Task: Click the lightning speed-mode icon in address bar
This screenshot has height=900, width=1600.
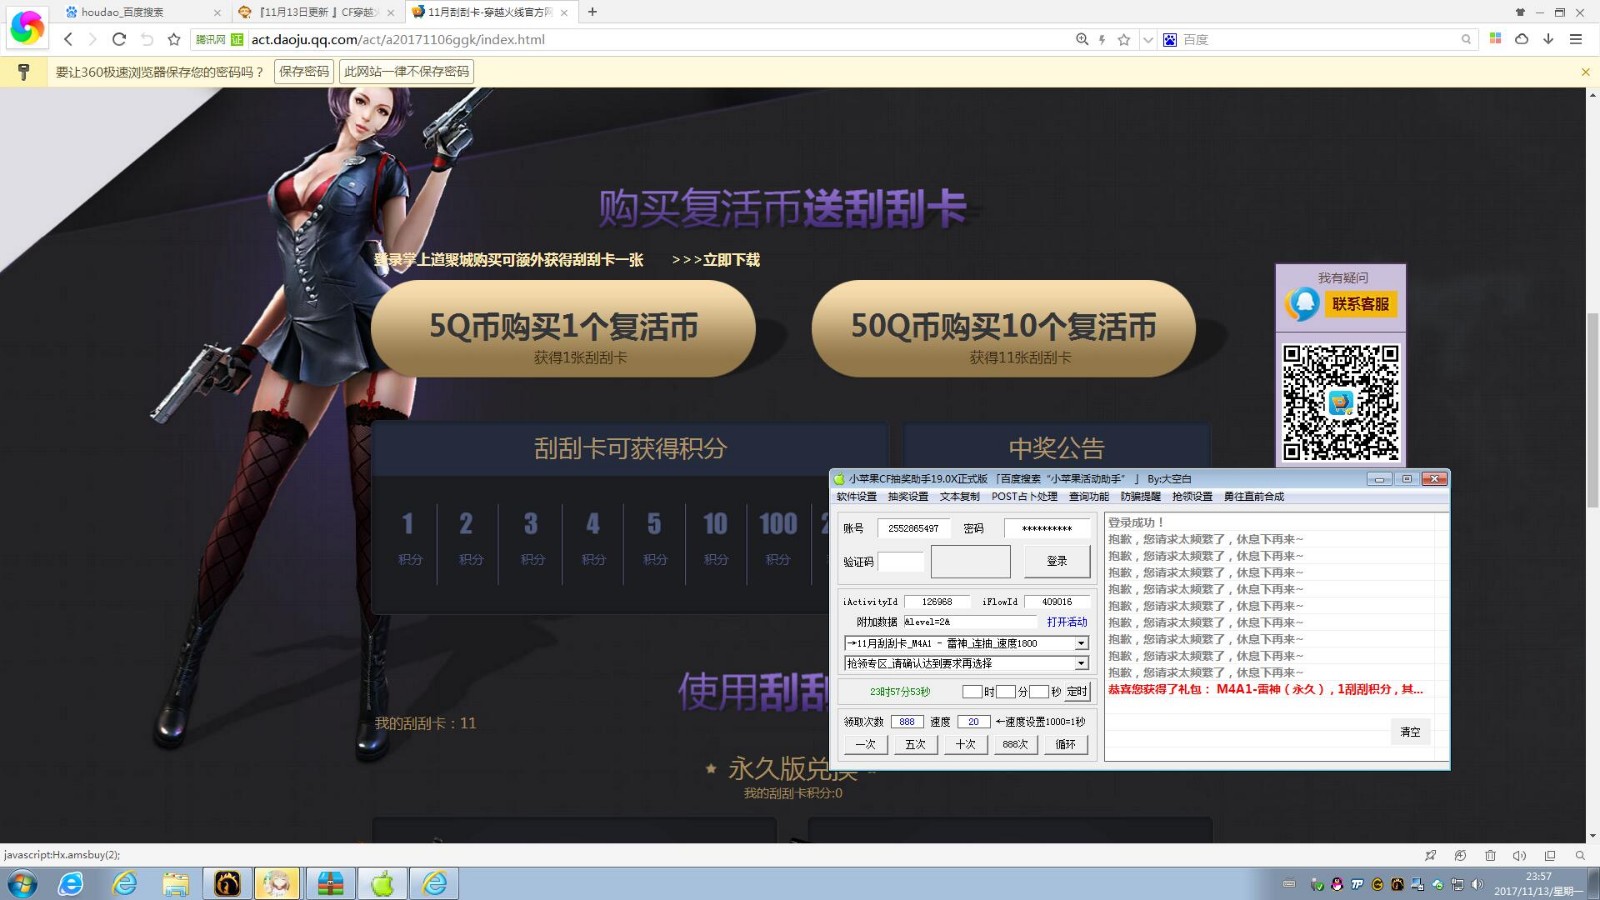Action: [x=1102, y=39]
